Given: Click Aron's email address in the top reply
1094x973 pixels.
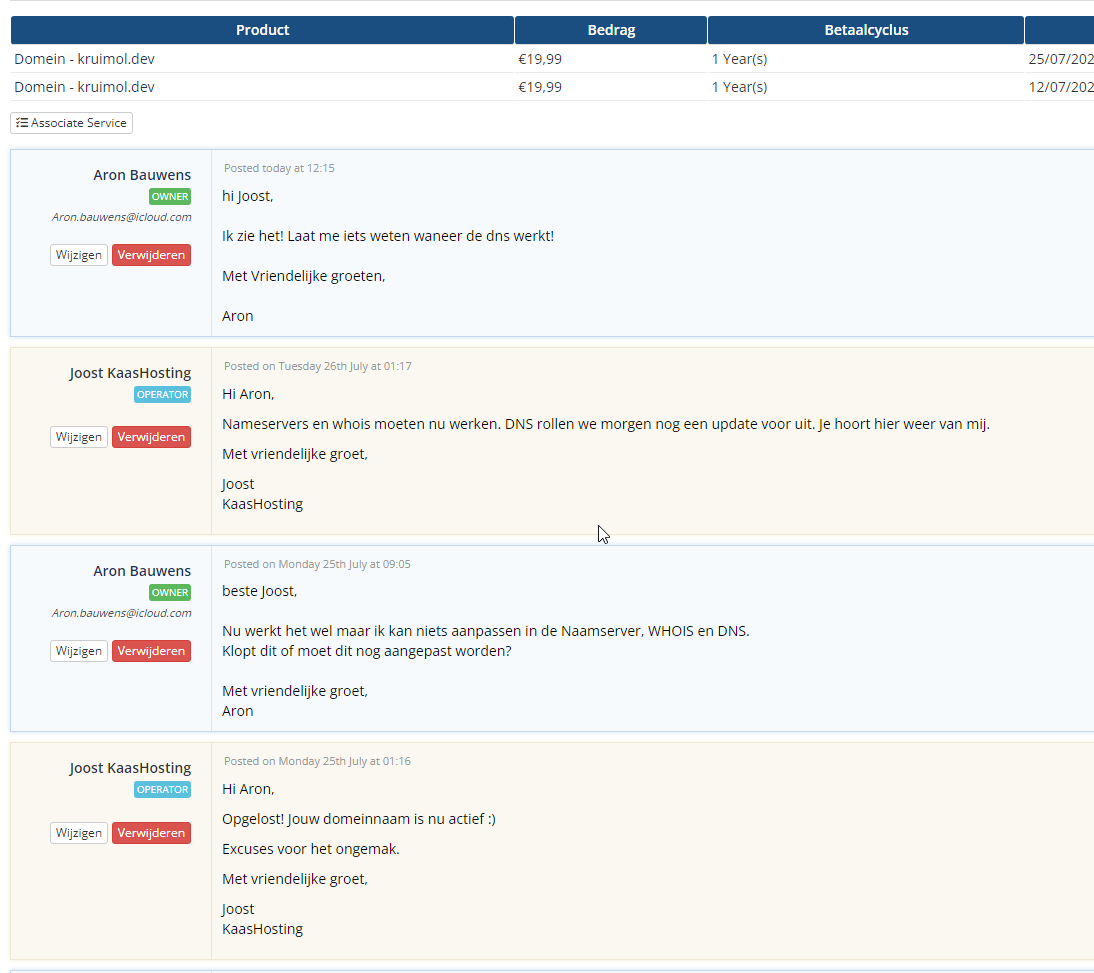Looking at the screenshot, I should tap(121, 217).
